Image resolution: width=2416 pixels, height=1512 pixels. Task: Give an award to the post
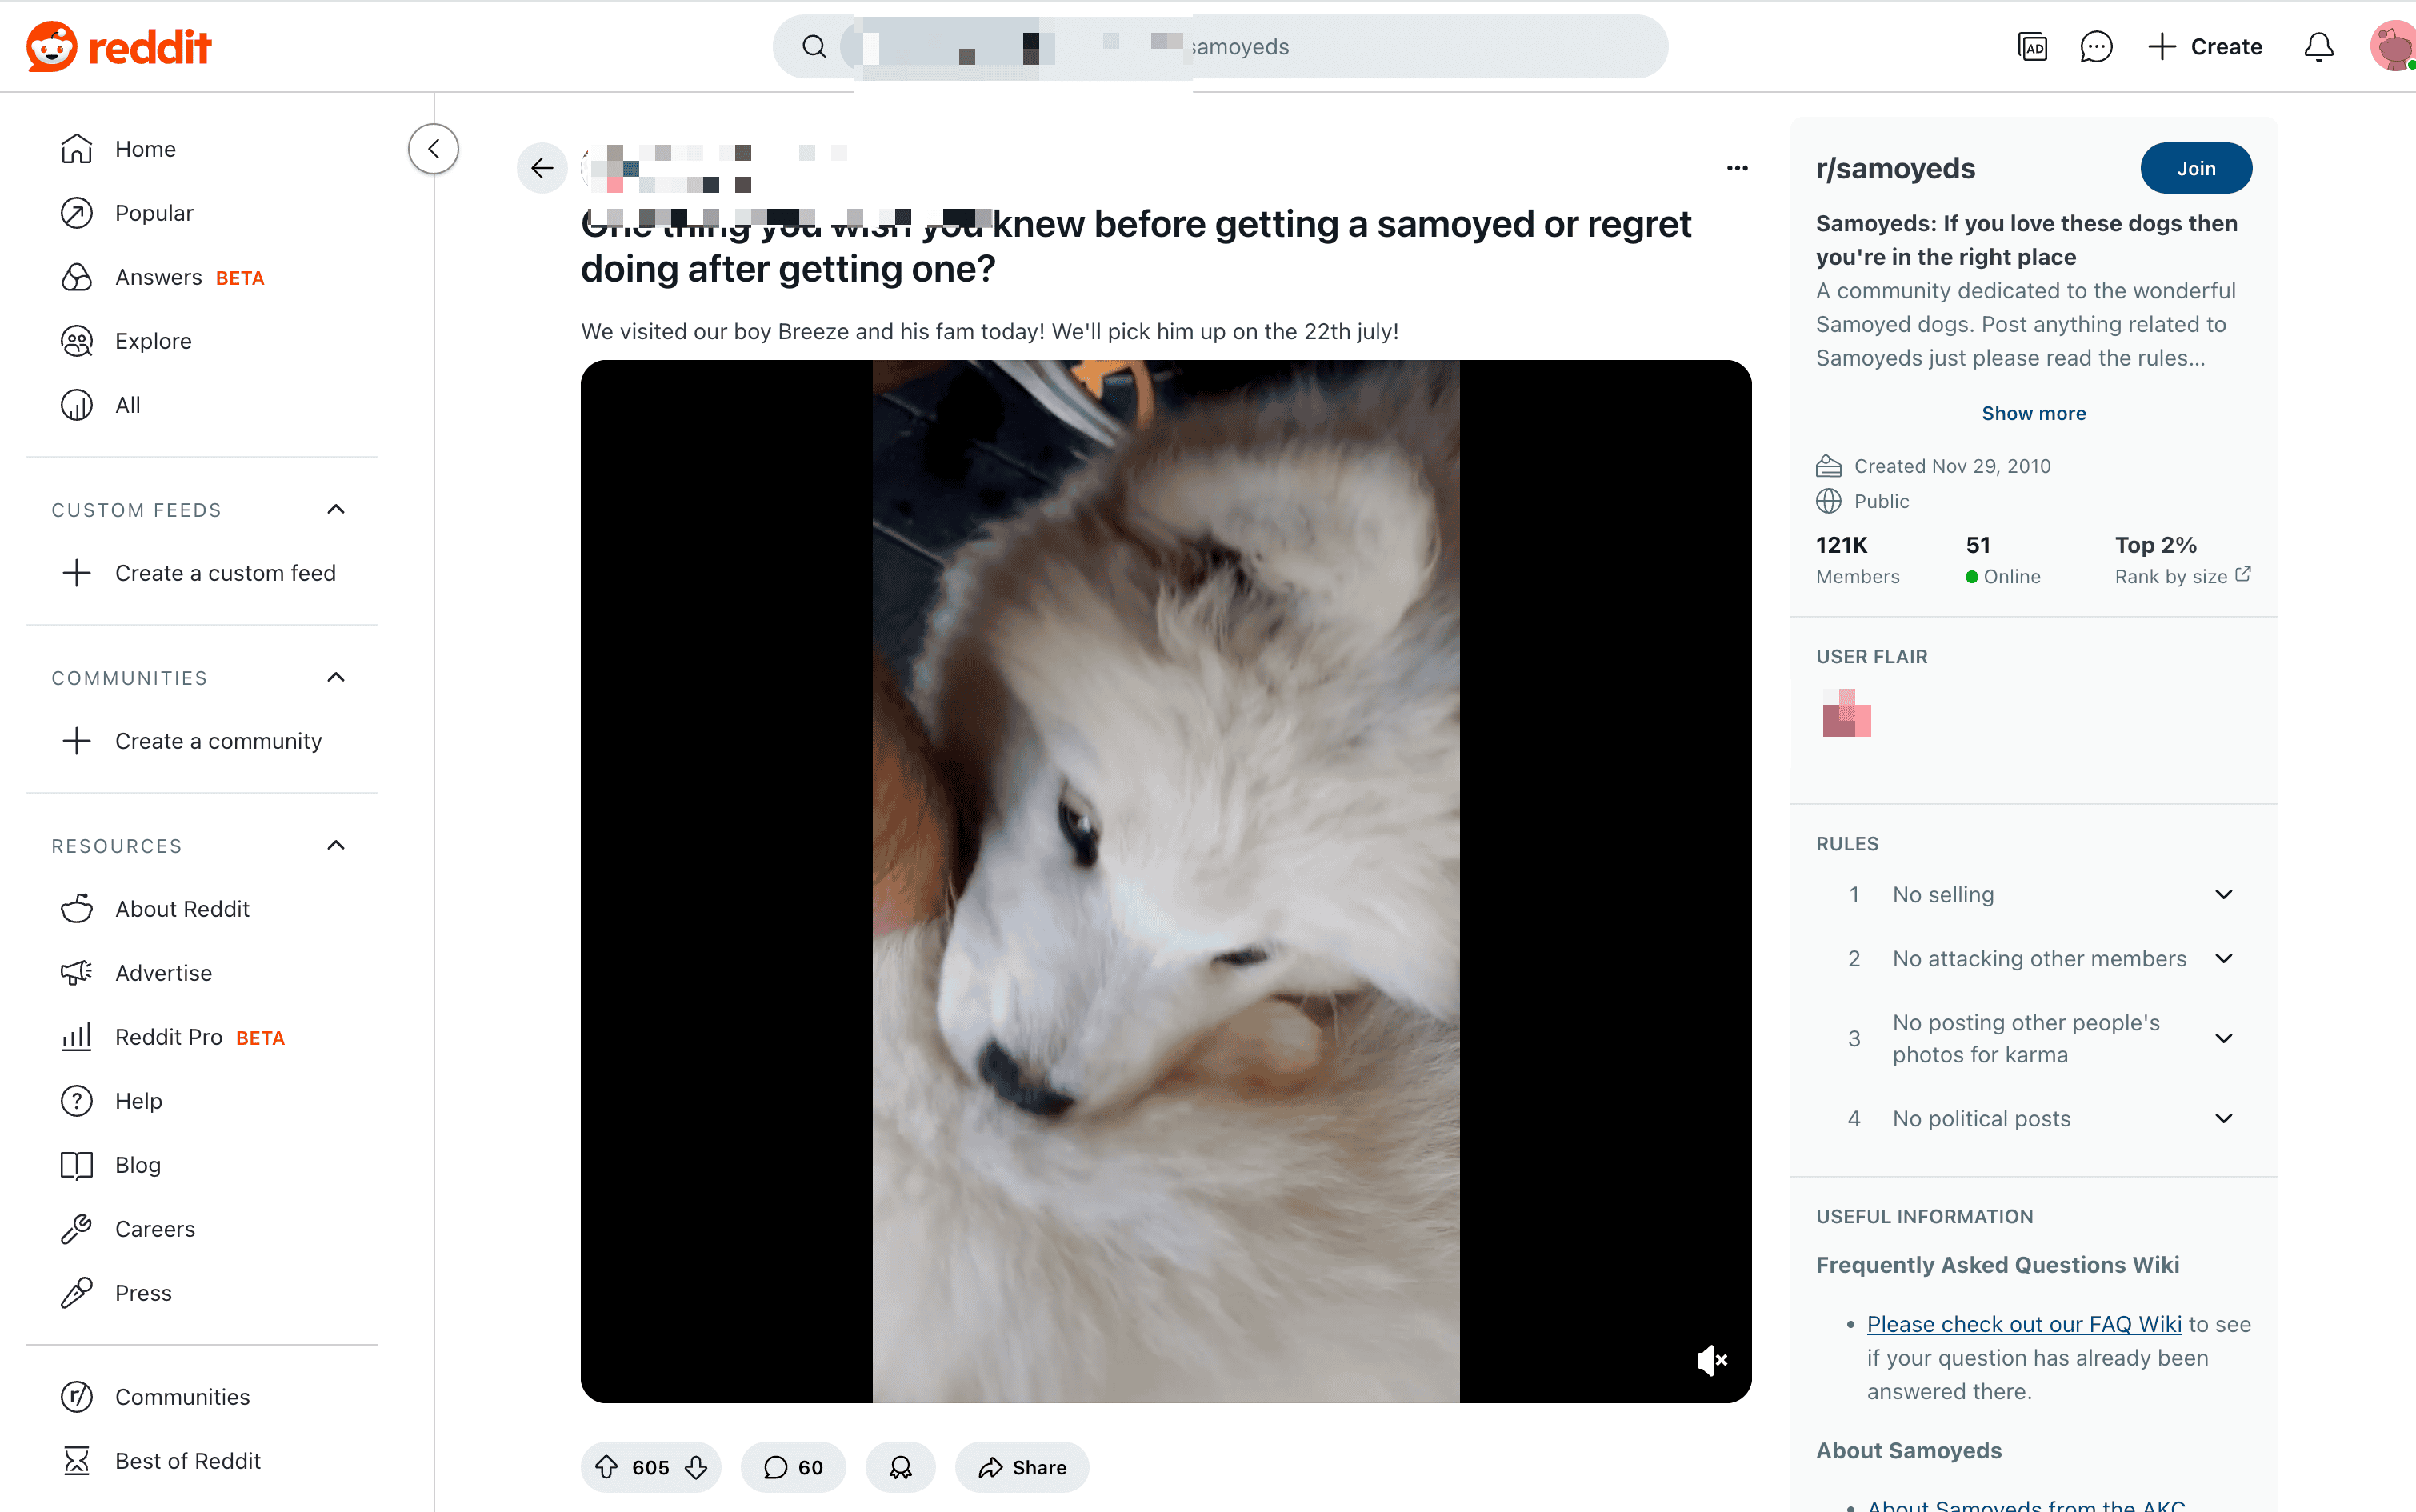[900, 1467]
